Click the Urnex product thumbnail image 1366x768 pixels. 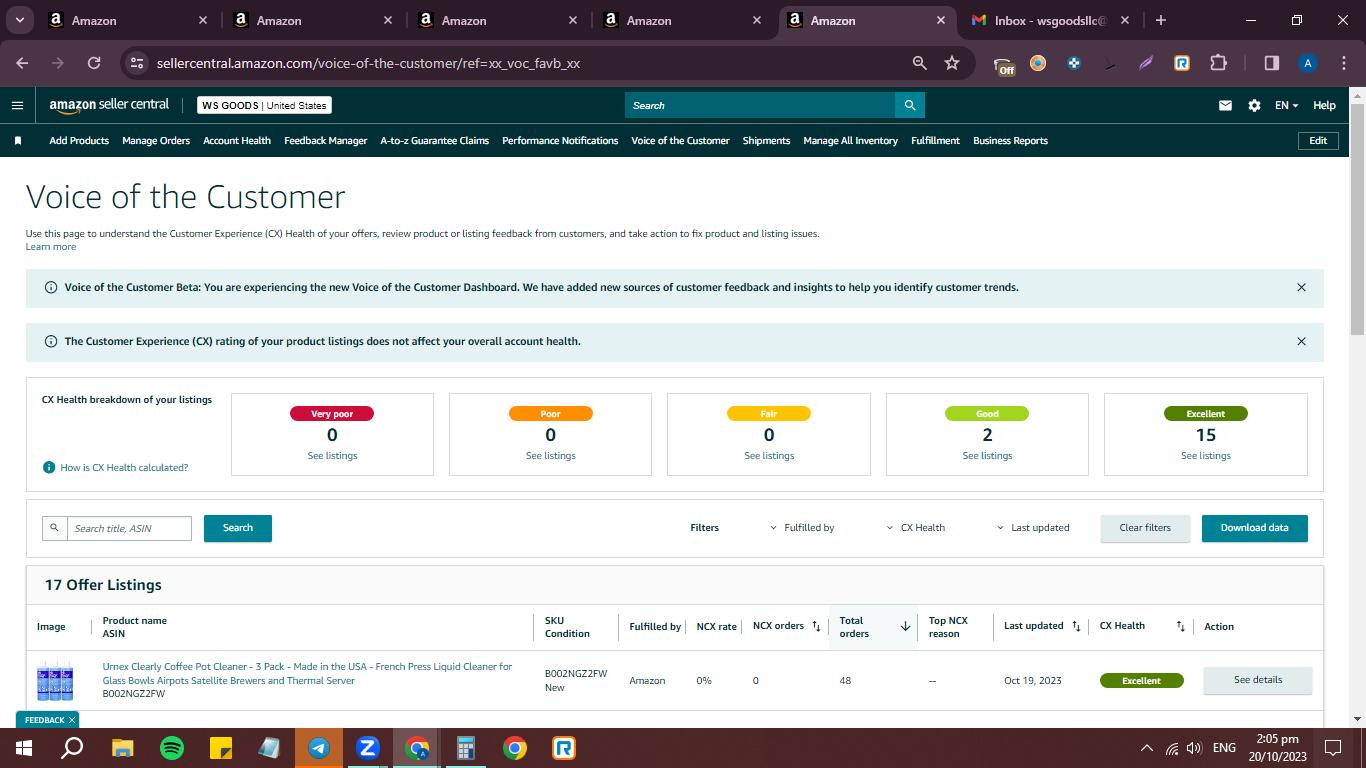click(x=55, y=680)
